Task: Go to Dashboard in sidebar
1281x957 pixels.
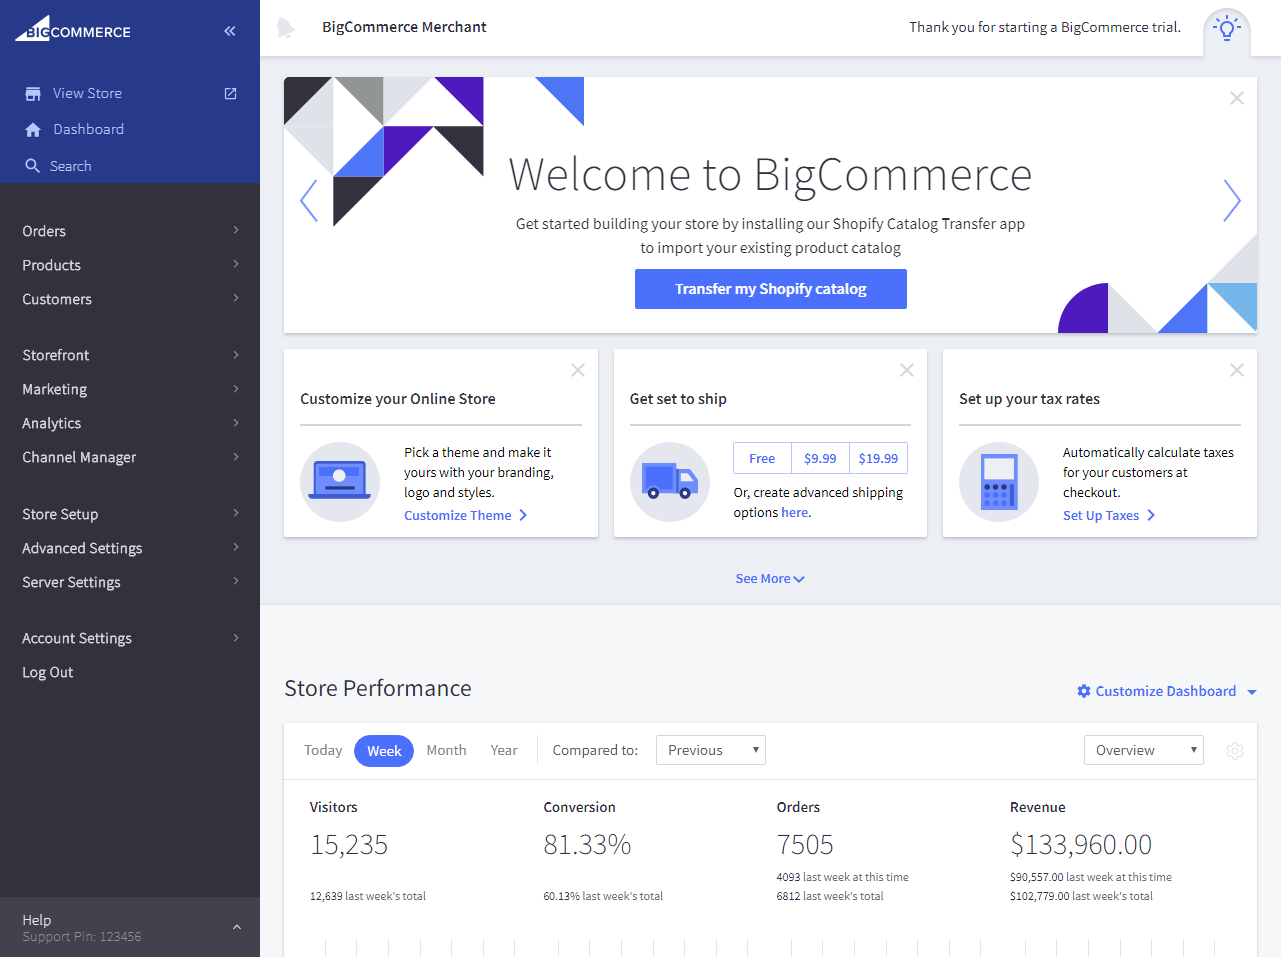Action: click(88, 129)
